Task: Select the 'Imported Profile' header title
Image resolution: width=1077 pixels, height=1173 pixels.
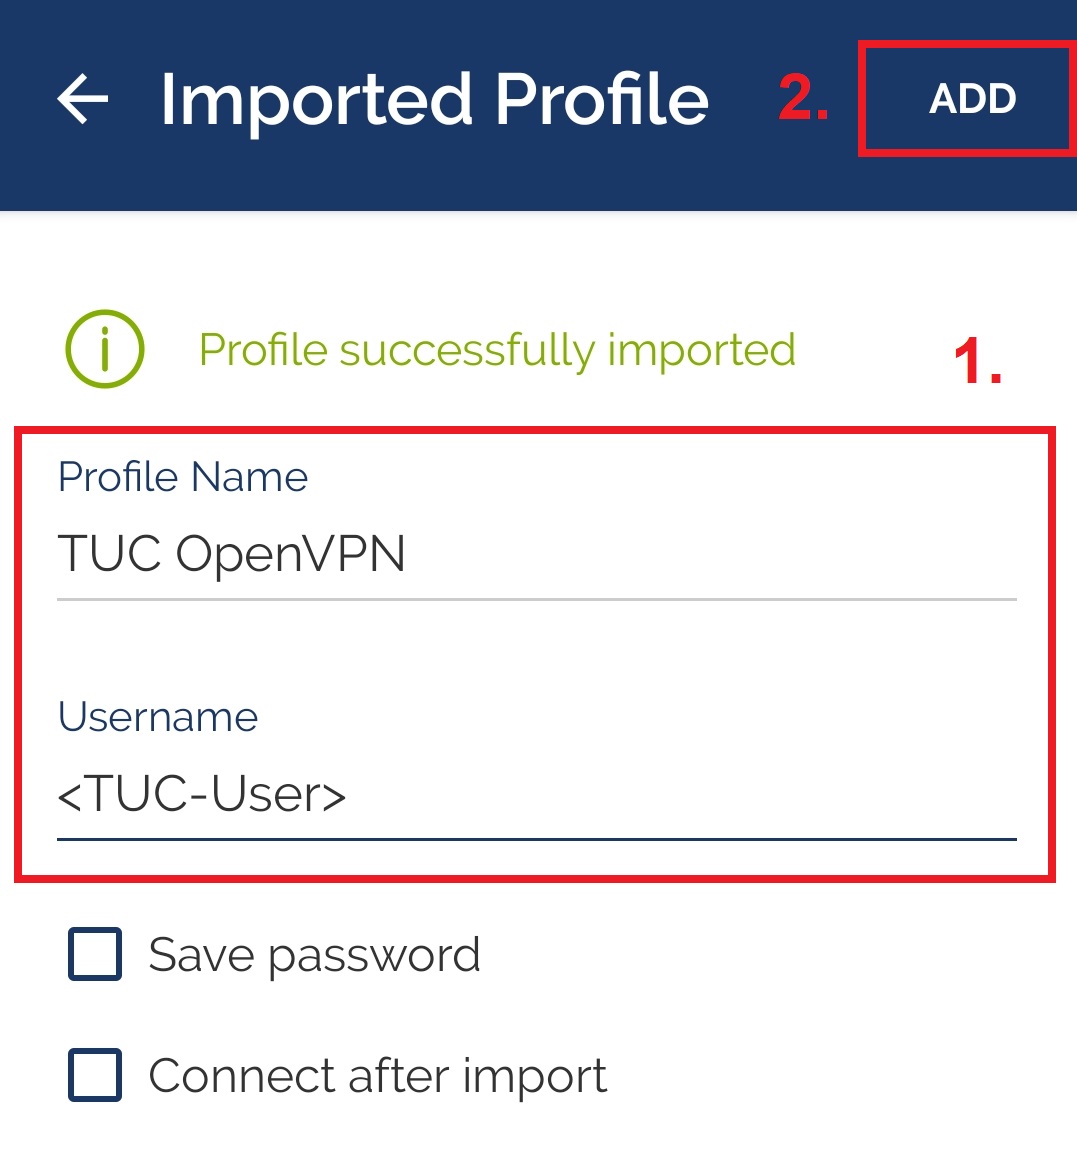Action: tap(435, 100)
